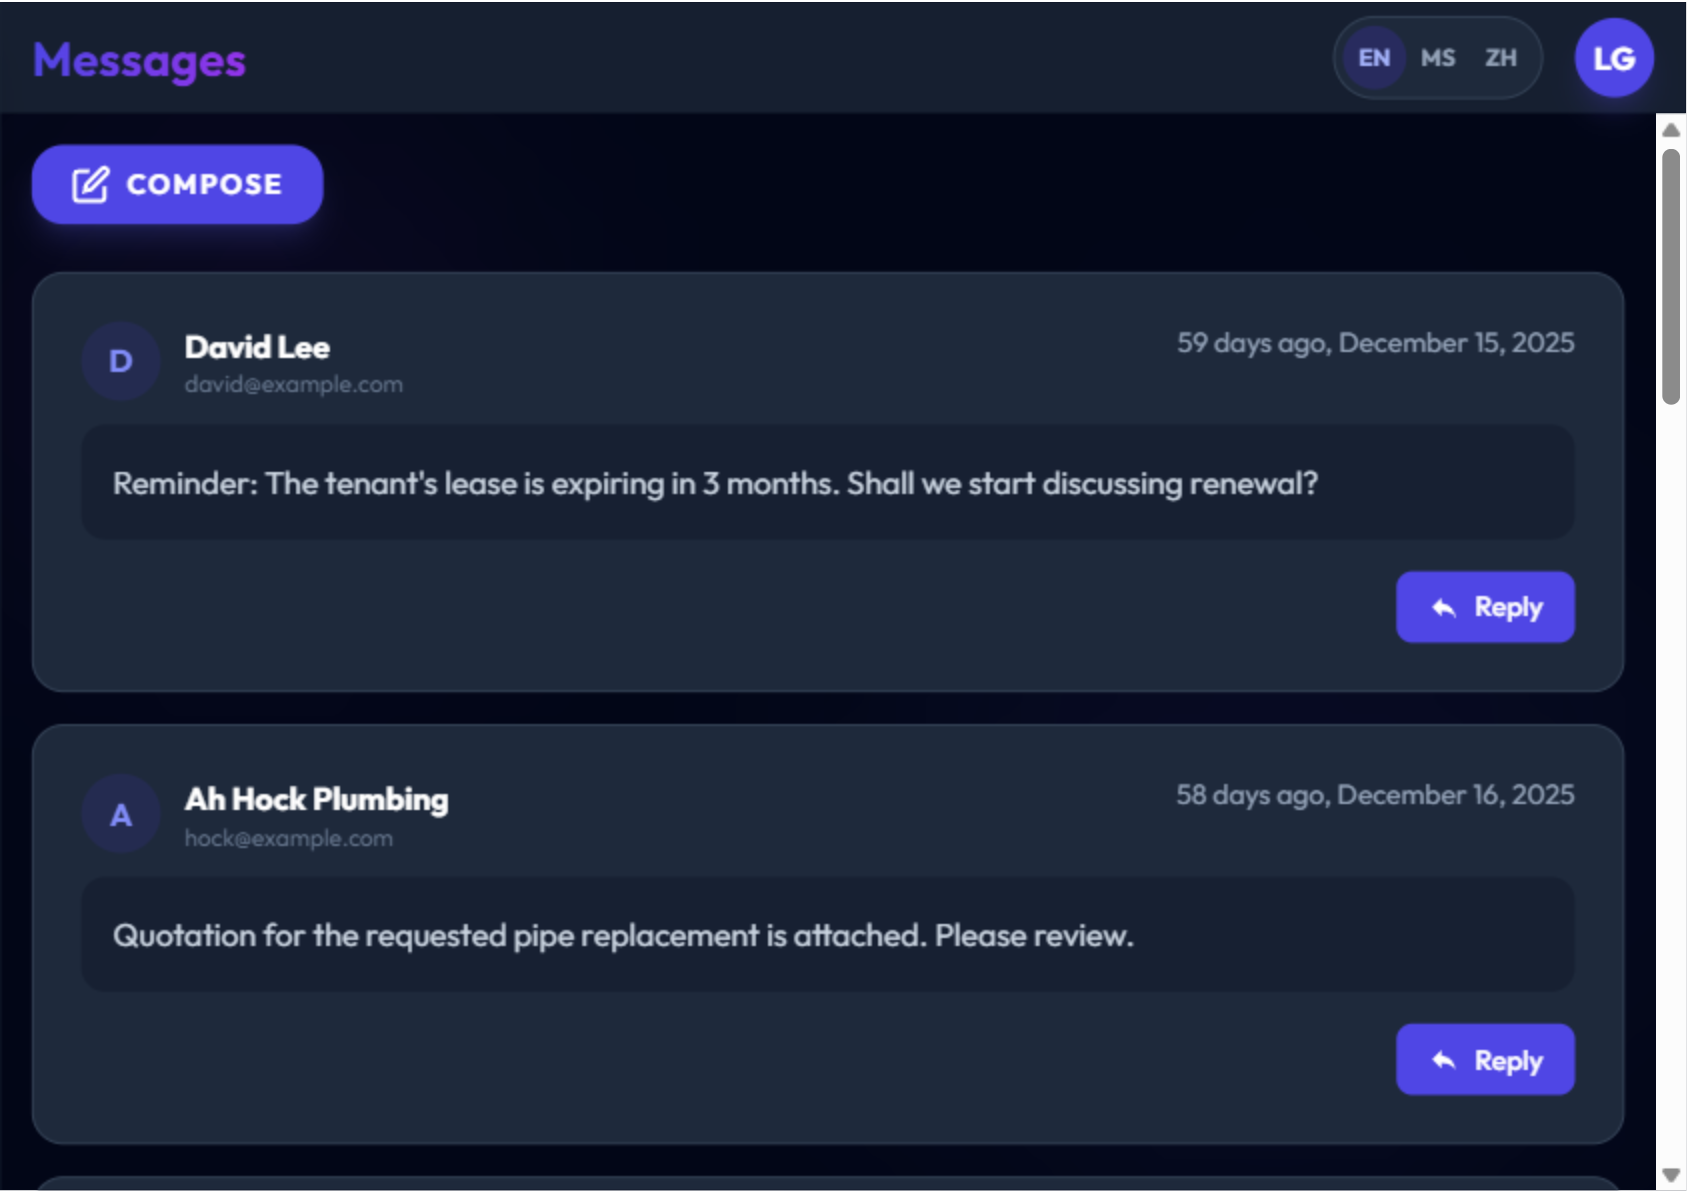
Task: Open the LG profile avatar
Action: click(1613, 57)
